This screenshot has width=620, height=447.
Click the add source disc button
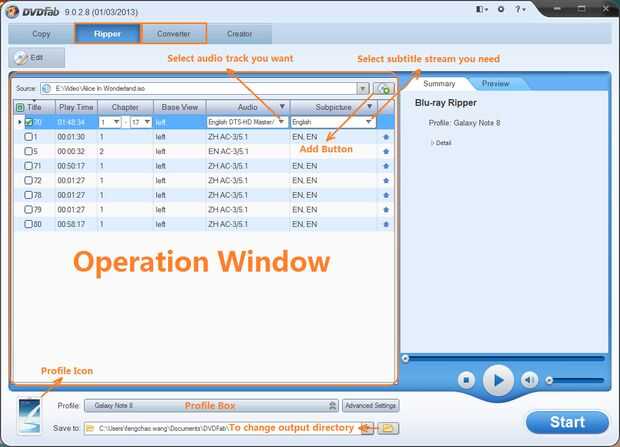click(384, 89)
